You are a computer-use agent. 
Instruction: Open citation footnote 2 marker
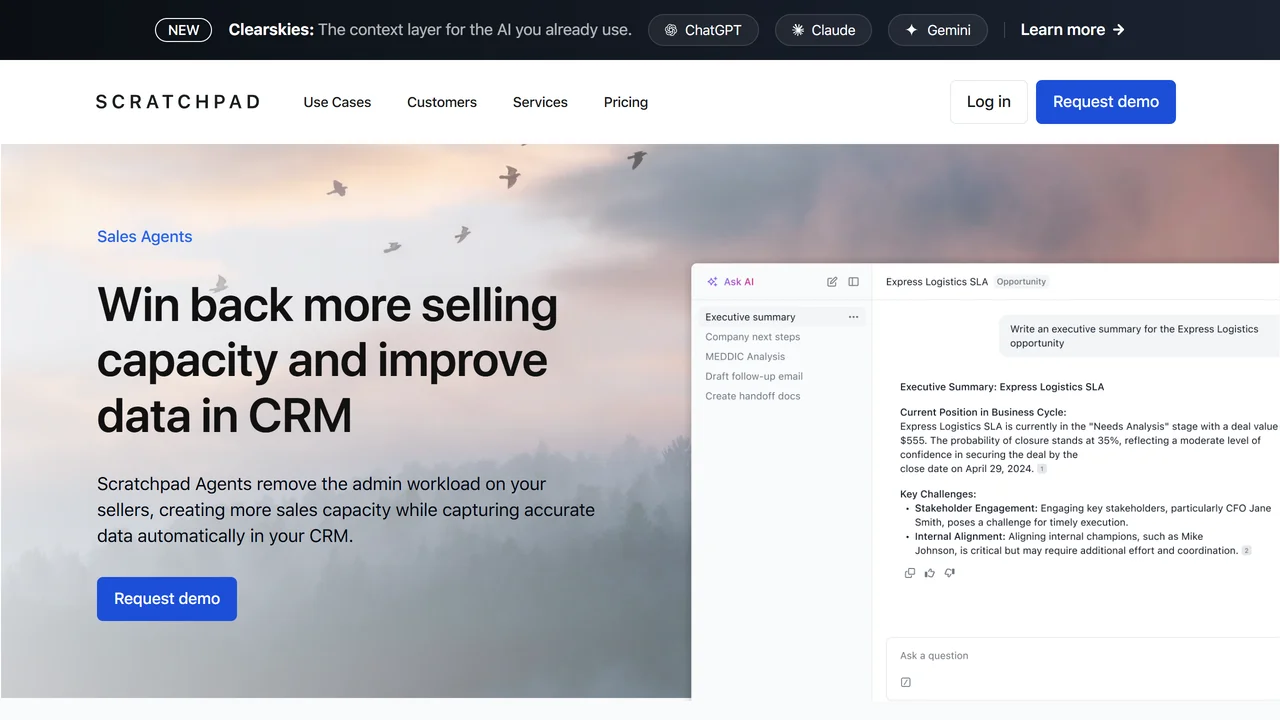[x=1246, y=551]
